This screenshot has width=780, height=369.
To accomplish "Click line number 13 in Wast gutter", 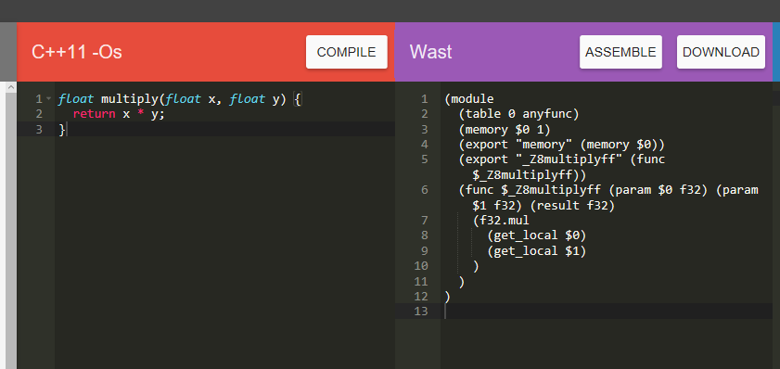I will pyautogui.click(x=421, y=312).
